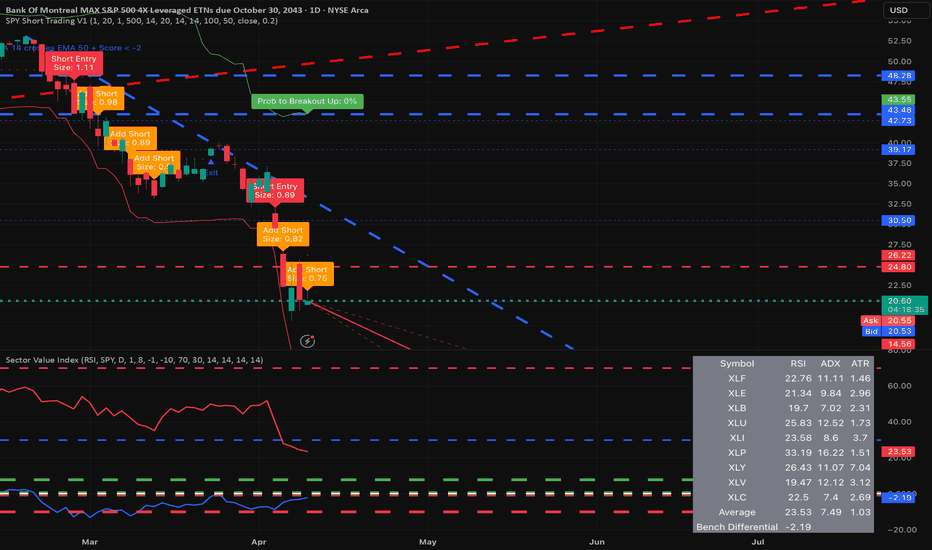932x550 pixels.
Task: Click the RSI column header in table
Action: click(x=798, y=363)
